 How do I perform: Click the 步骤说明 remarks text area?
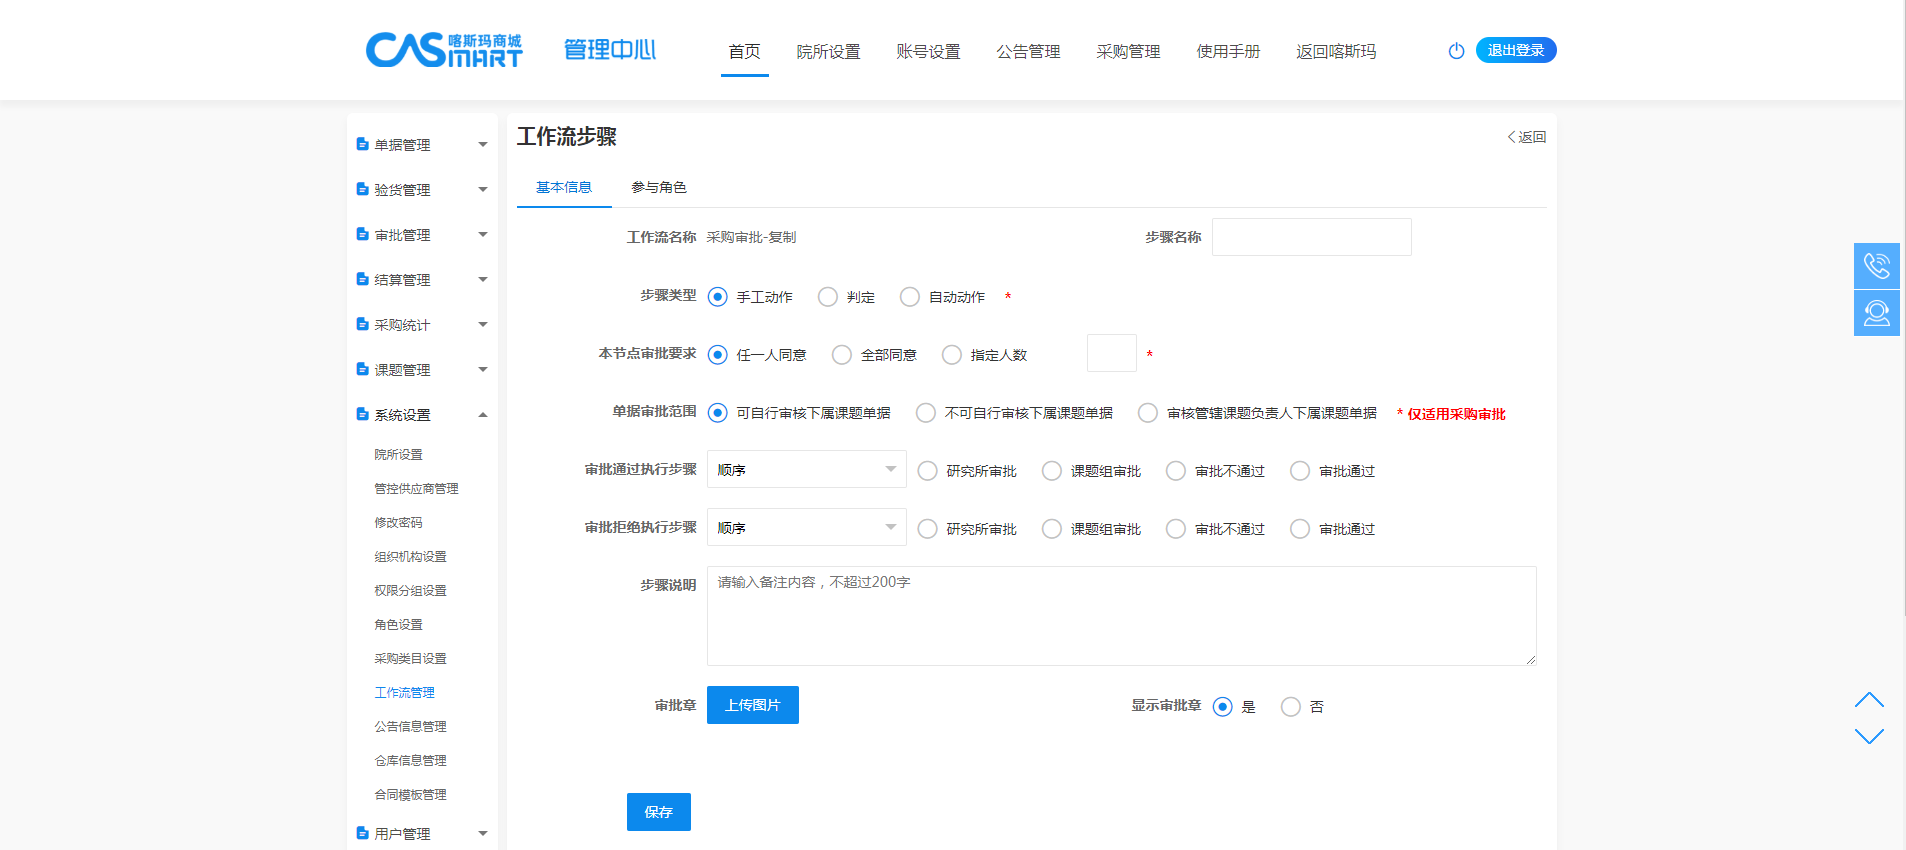[x=1120, y=616]
